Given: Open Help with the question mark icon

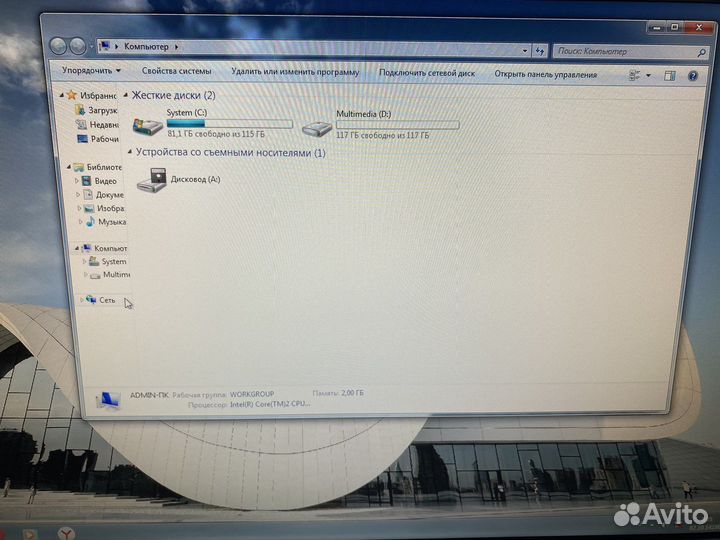Looking at the screenshot, I should (x=693, y=76).
